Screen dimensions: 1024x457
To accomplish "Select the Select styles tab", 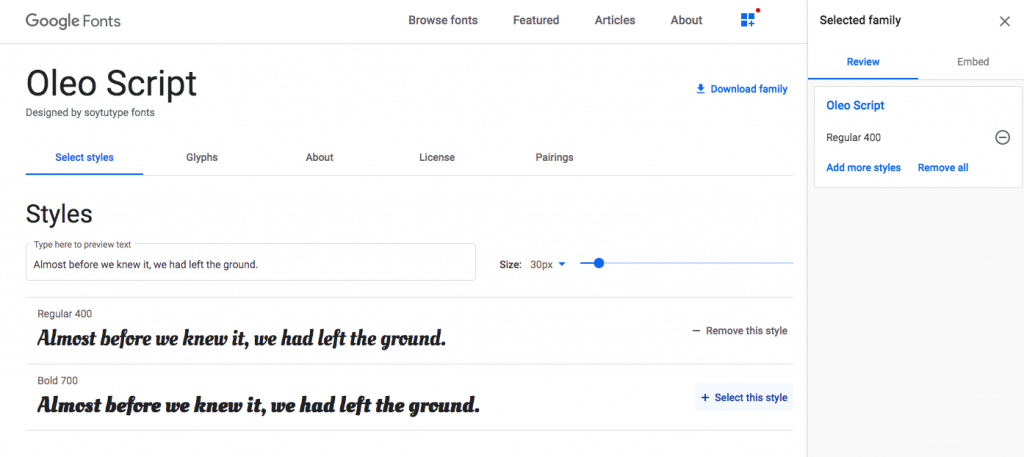I will pos(84,157).
